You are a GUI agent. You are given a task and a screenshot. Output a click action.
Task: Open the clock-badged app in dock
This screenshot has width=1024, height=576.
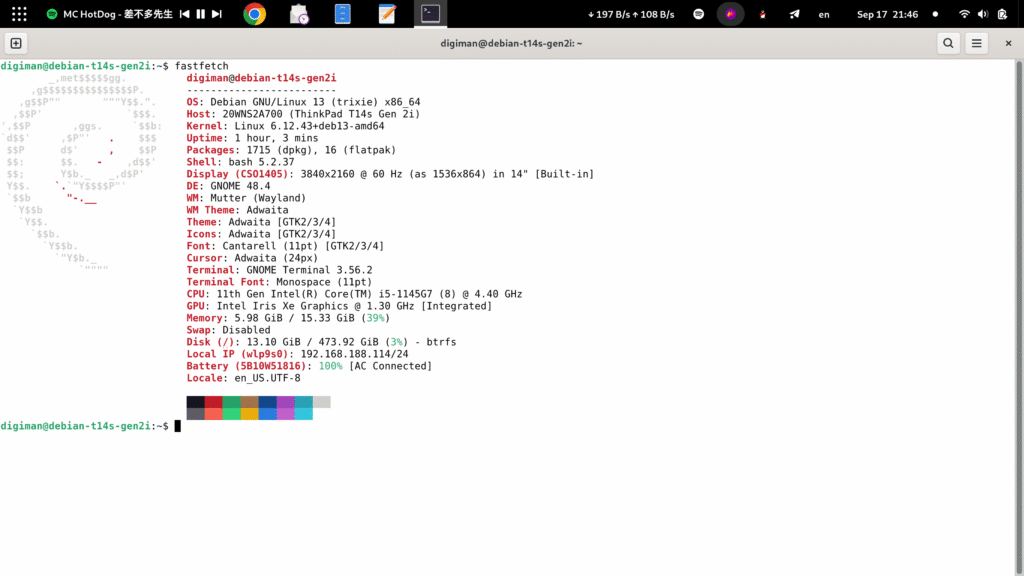(298, 14)
